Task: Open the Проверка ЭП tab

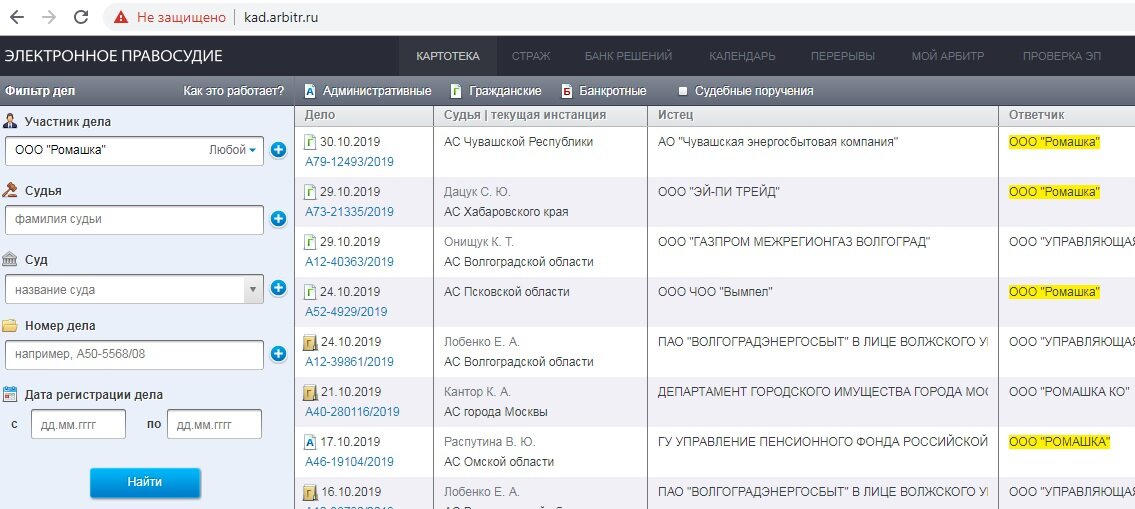Action: 1062,56
